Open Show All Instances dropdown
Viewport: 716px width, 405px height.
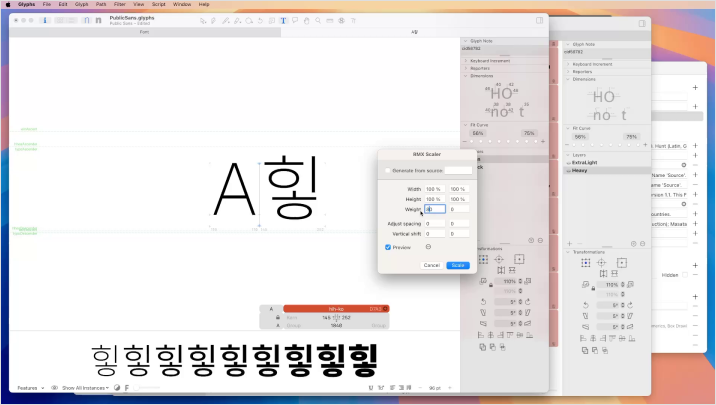tap(85, 388)
